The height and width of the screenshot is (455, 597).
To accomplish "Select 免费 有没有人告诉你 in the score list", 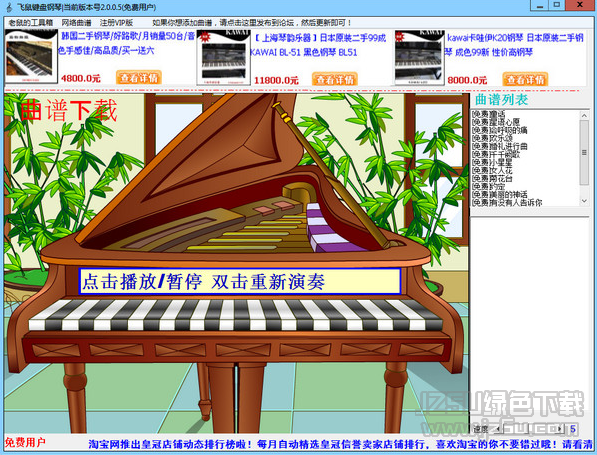I will [507, 203].
